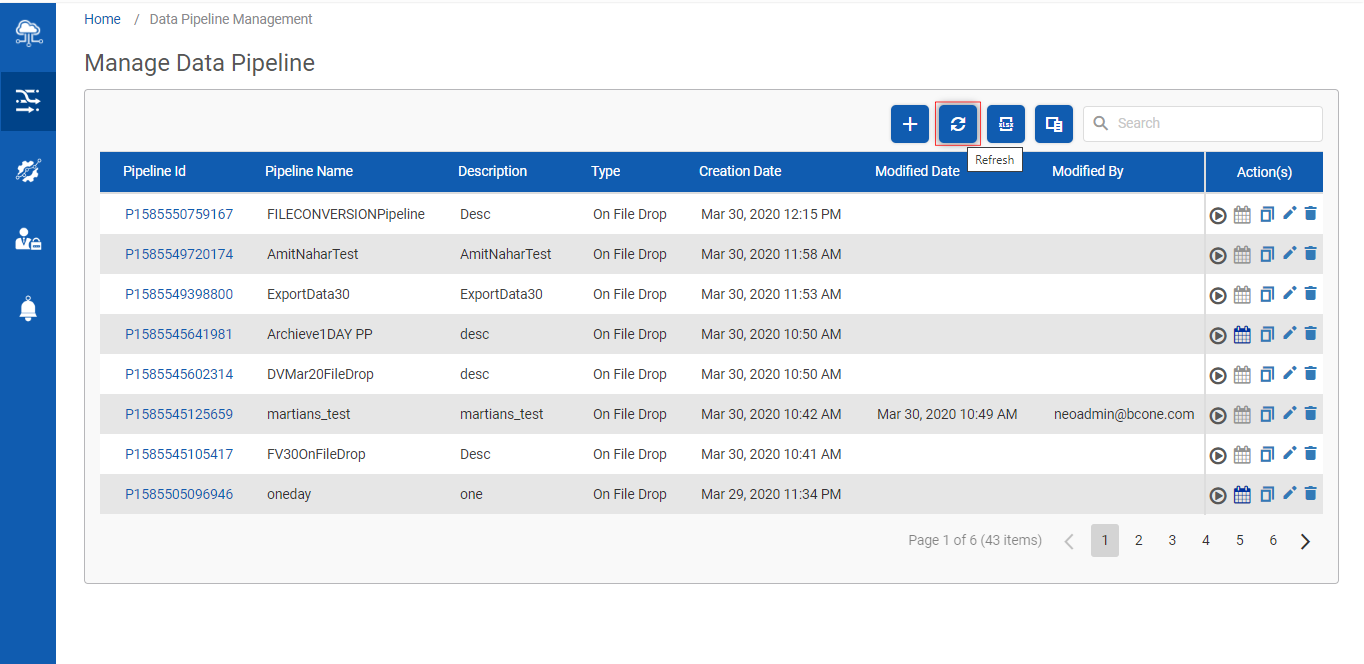Run the oneday pipeline

coord(1218,495)
